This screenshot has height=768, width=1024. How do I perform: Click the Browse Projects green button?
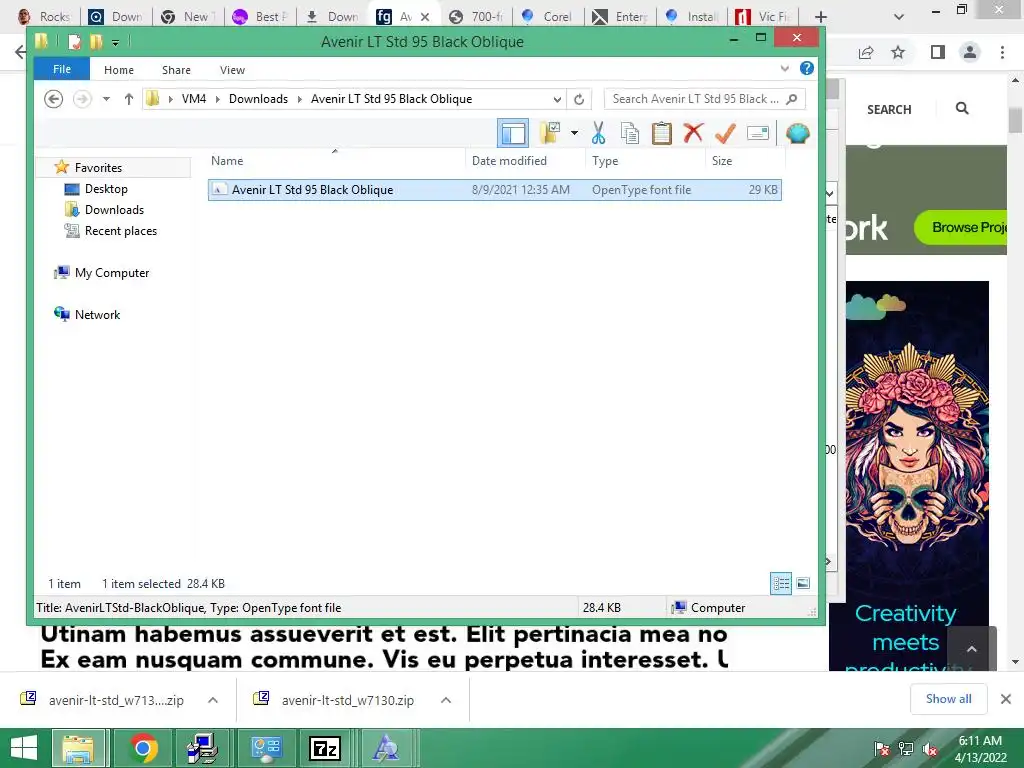pyautogui.click(x=961, y=227)
